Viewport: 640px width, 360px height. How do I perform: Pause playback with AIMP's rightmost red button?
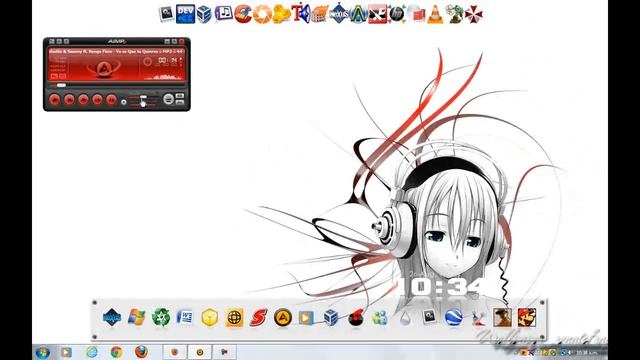111,99
